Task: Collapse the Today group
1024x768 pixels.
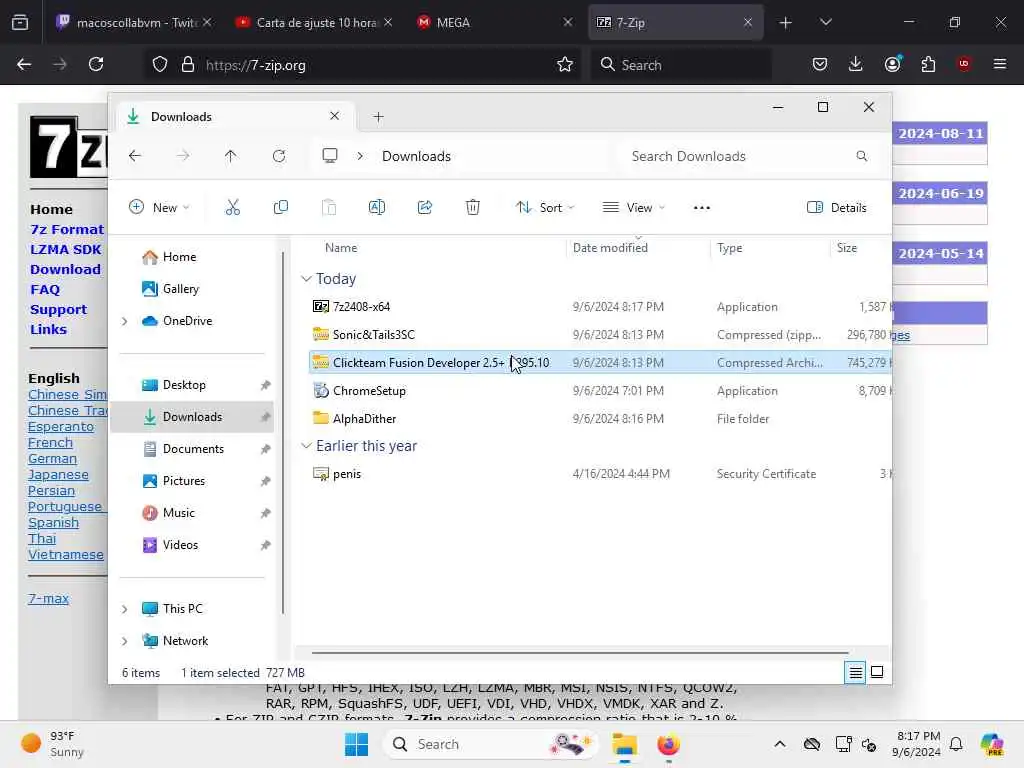Action: pyautogui.click(x=306, y=279)
